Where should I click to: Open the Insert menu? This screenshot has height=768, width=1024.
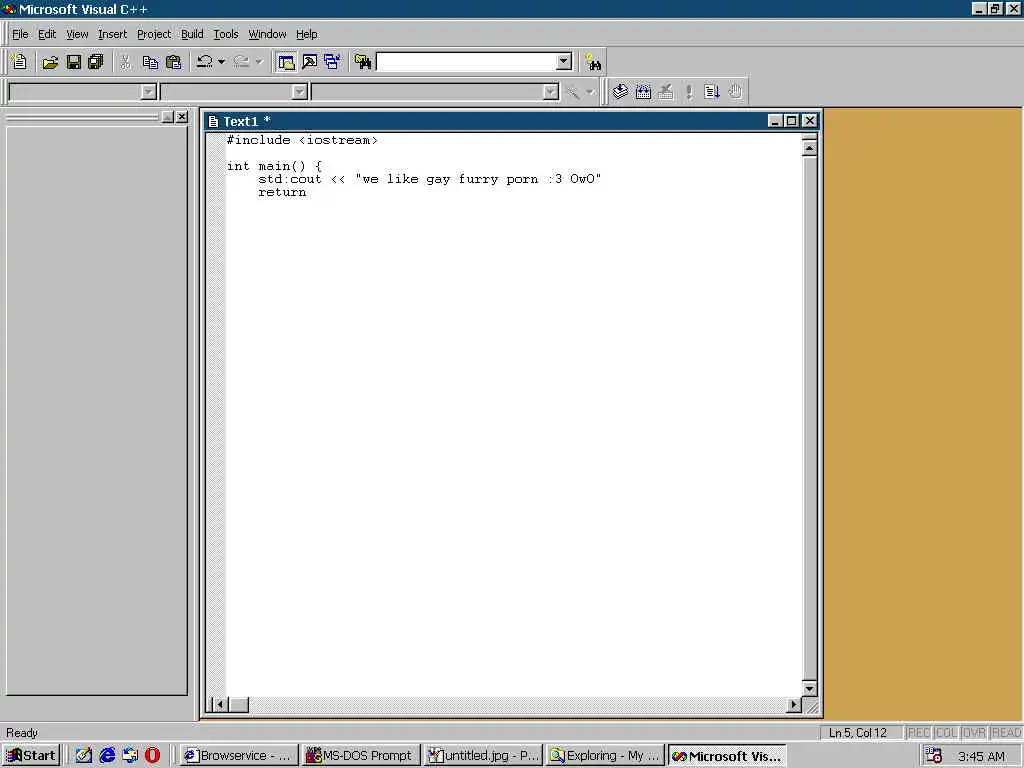click(x=112, y=34)
